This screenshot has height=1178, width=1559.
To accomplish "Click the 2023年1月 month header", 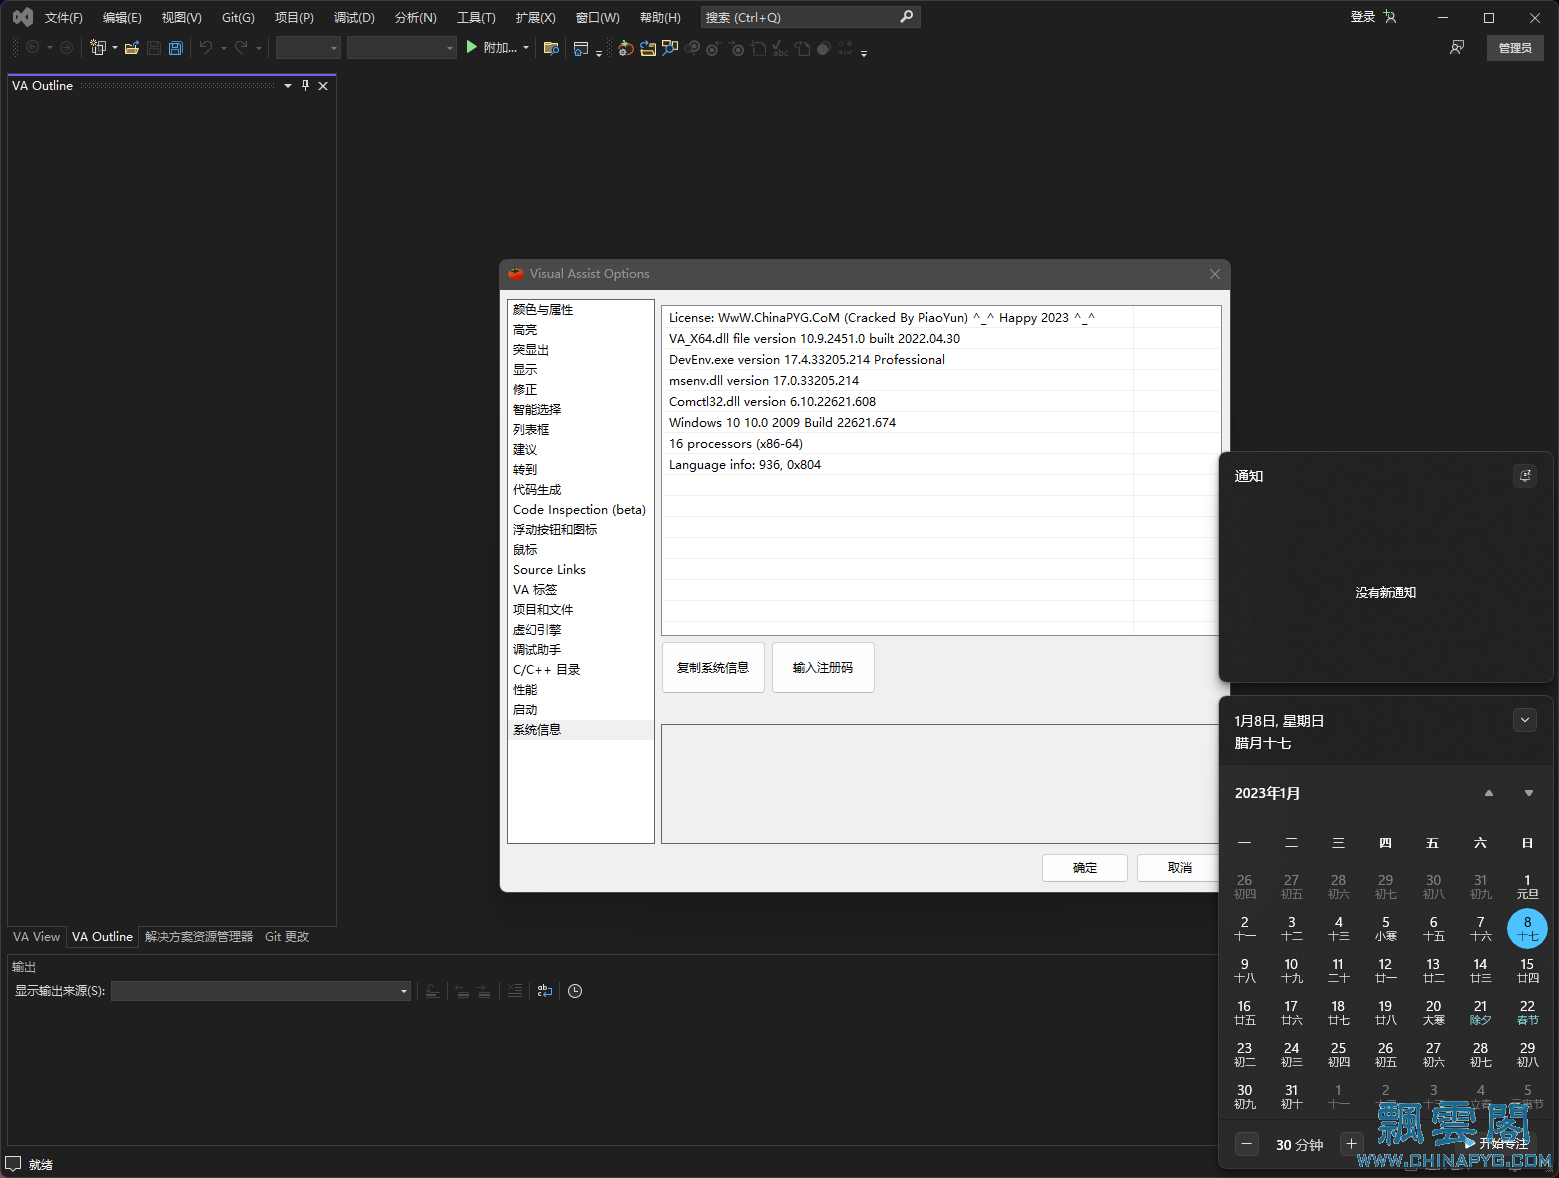I will tap(1267, 793).
